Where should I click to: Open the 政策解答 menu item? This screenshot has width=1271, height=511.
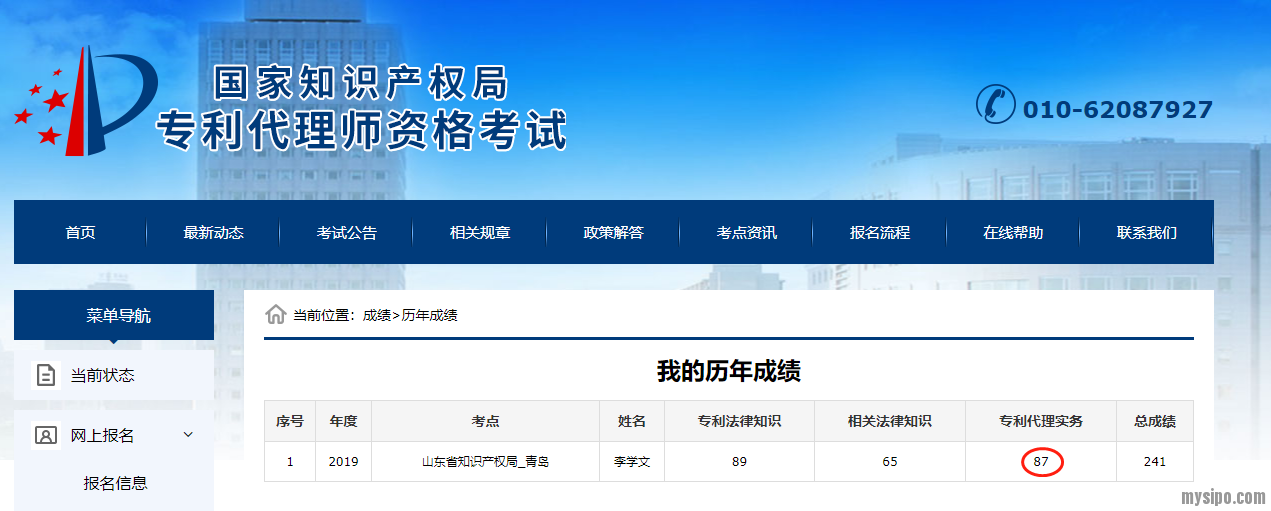[613, 233]
